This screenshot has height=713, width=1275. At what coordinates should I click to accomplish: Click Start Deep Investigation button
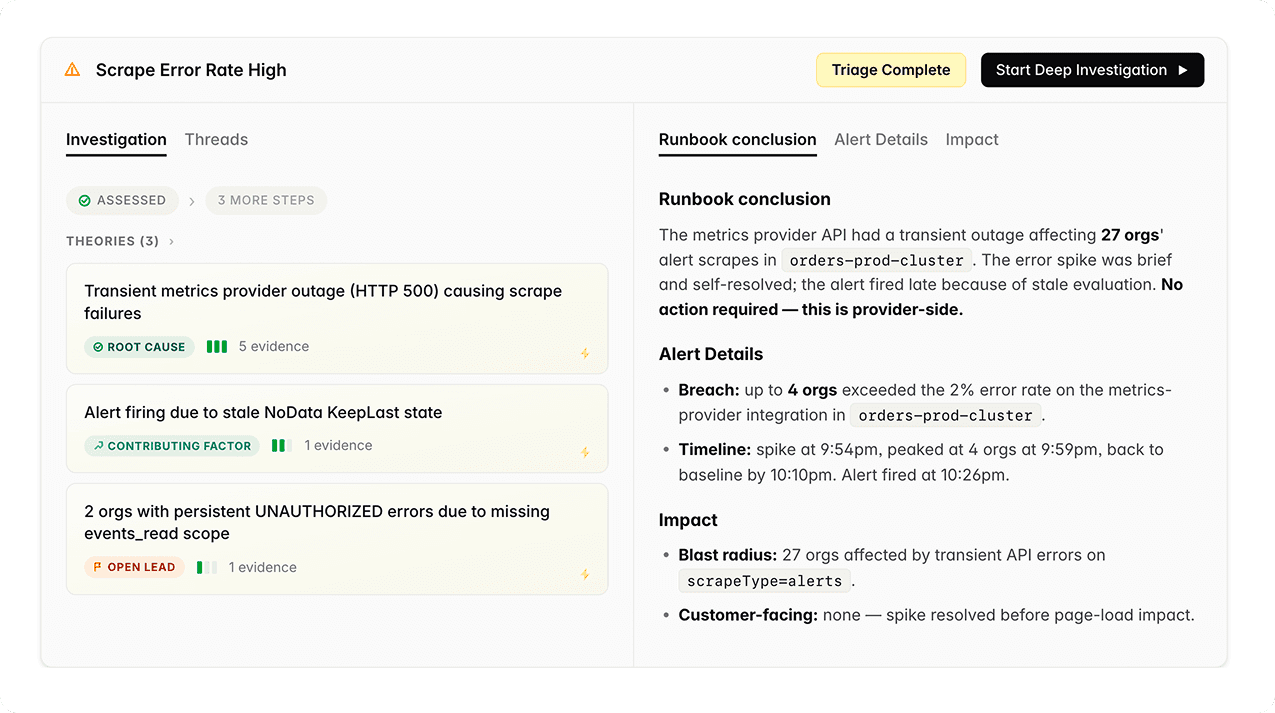(1092, 70)
